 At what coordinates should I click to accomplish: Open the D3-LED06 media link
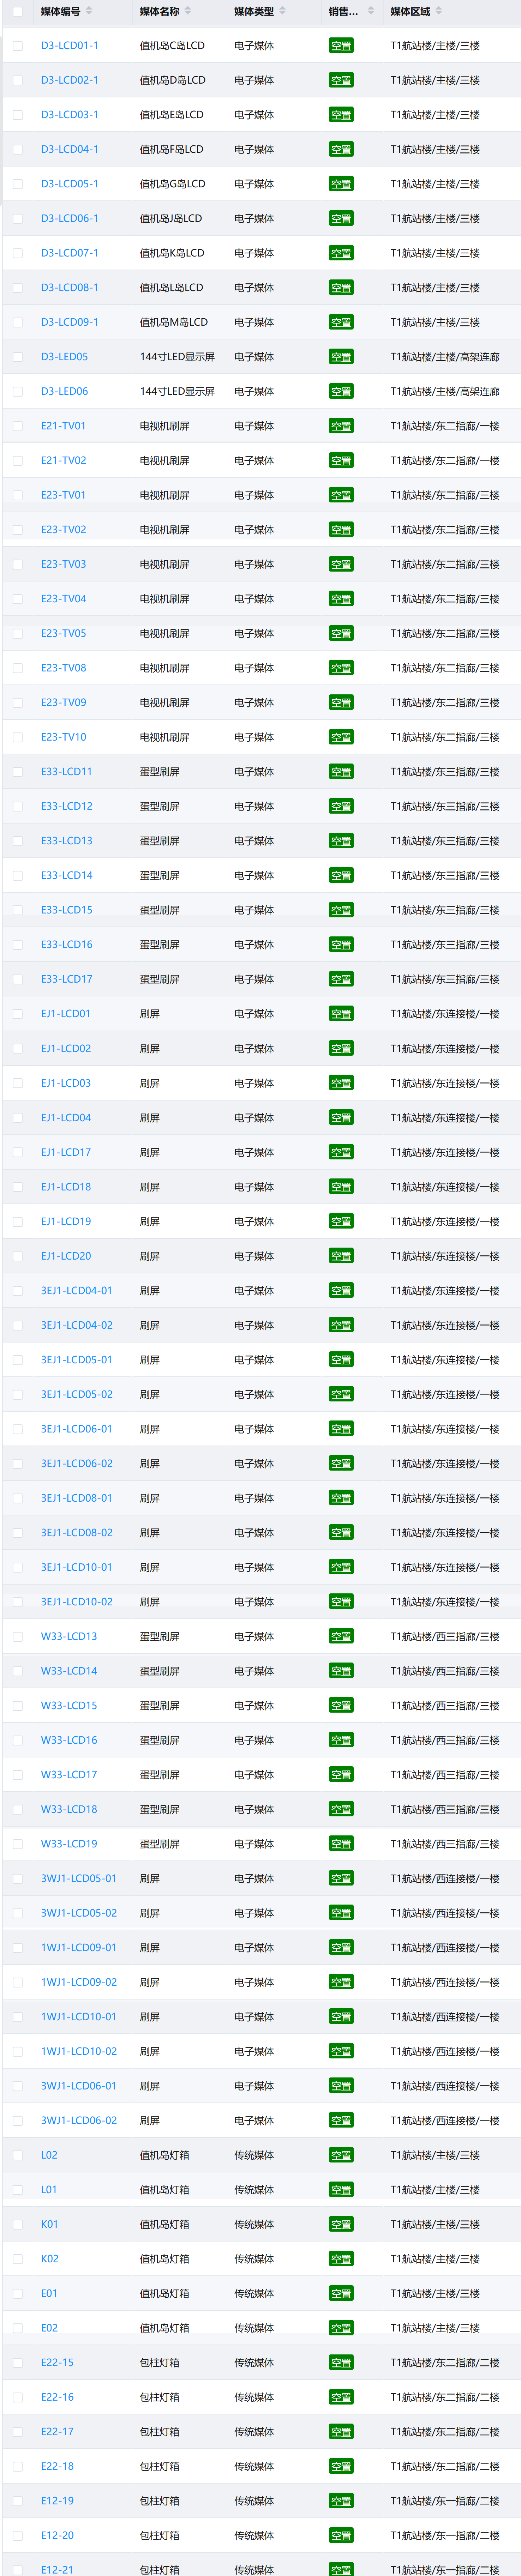point(64,391)
